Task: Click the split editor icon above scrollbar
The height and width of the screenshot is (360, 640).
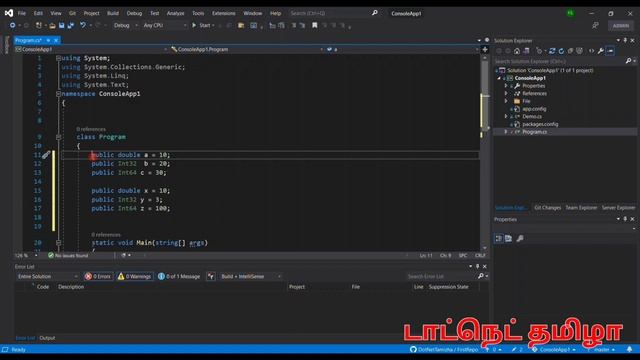Action: coord(485,49)
